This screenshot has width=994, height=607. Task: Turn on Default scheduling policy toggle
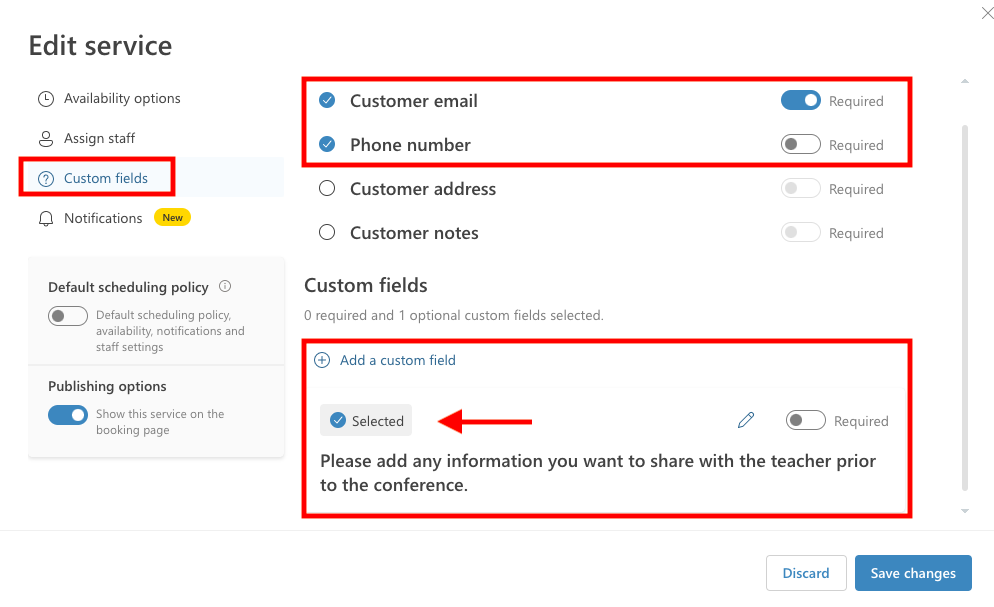(68, 316)
